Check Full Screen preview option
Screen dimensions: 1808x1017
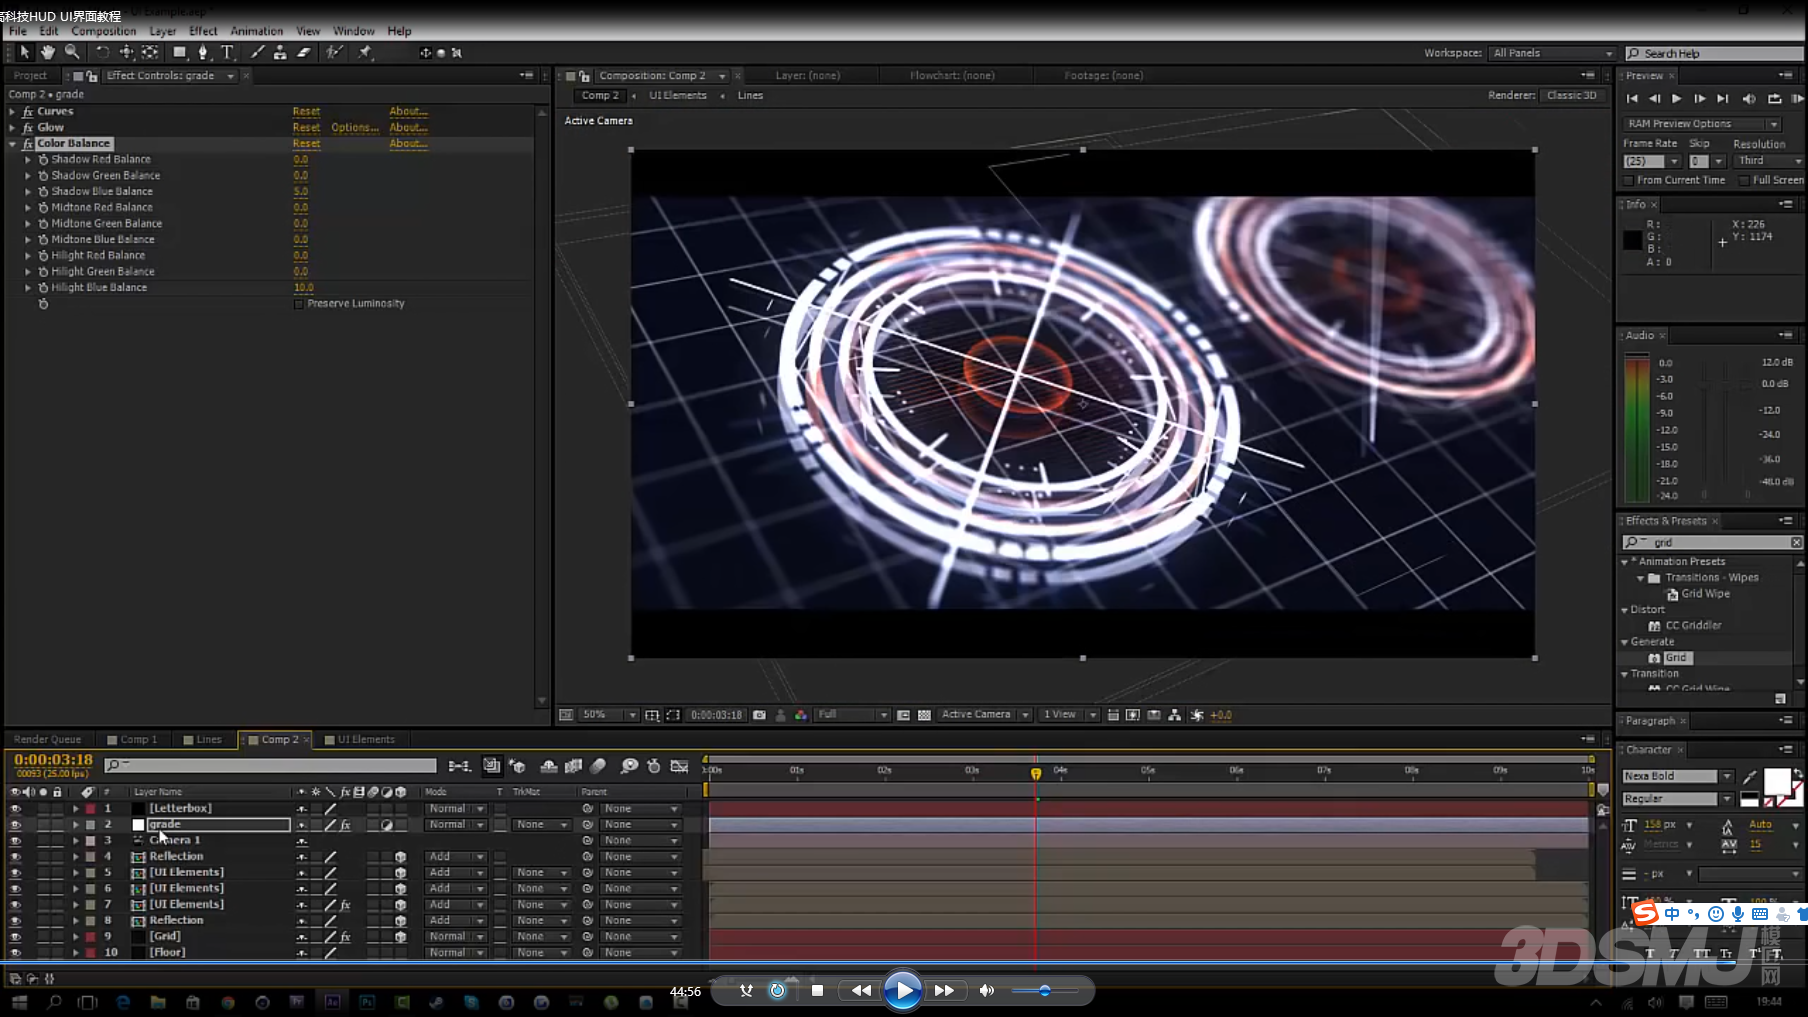click(x=1744, y=181)
